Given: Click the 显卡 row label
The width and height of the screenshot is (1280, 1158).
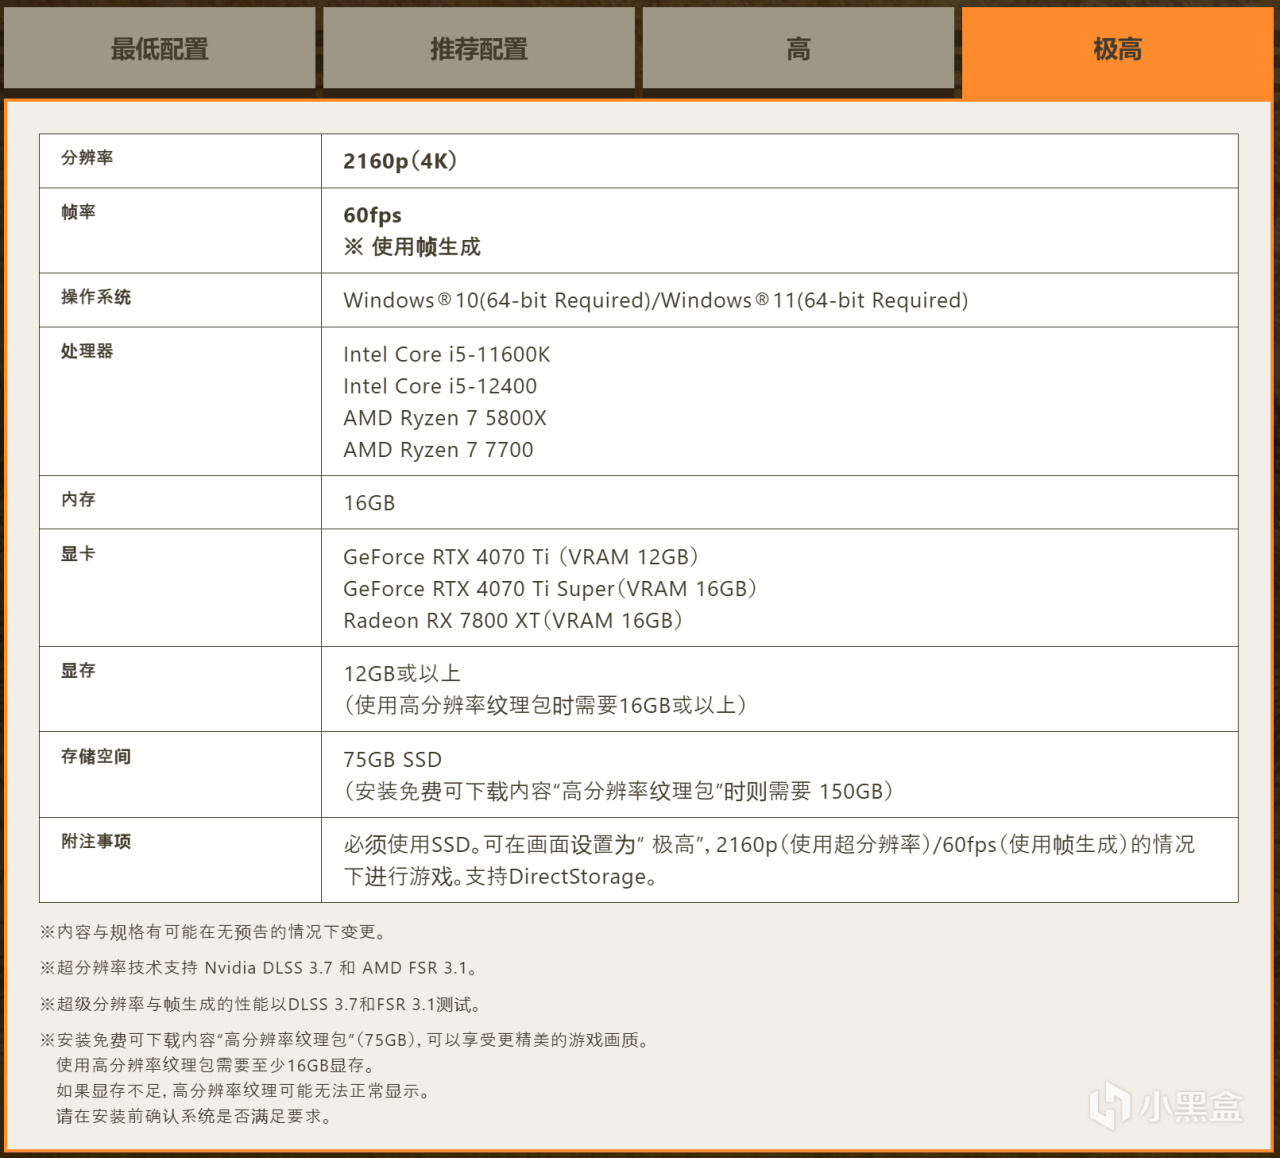Looking at the screenshot, I should [x=78, y=553].
